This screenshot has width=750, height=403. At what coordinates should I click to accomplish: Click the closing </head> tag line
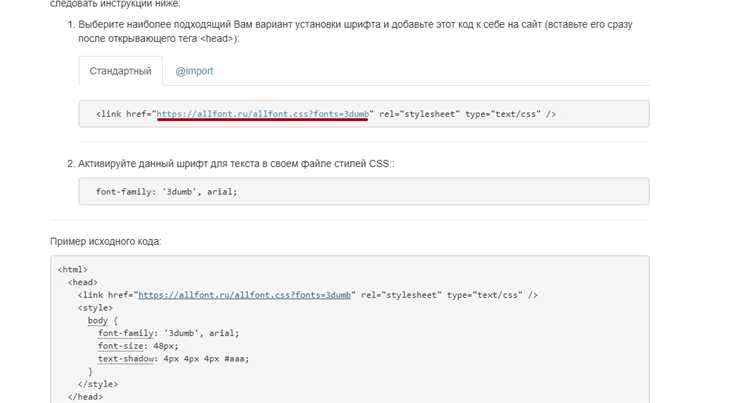pos(86,396)
